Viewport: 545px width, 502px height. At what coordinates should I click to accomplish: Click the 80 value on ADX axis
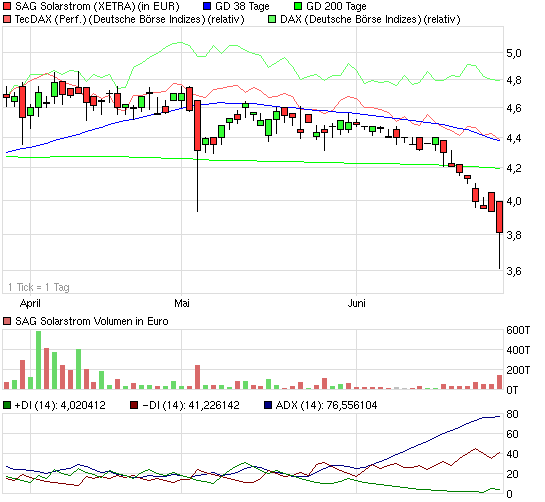tap(512, 414)
